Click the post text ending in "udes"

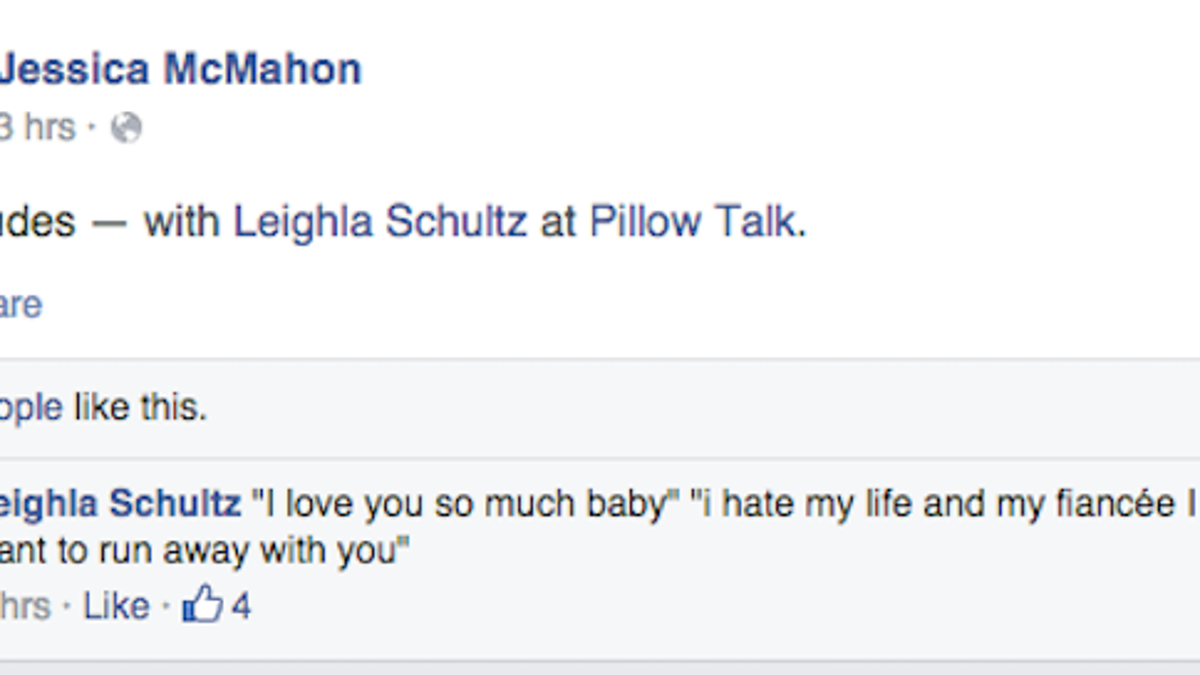38,222
